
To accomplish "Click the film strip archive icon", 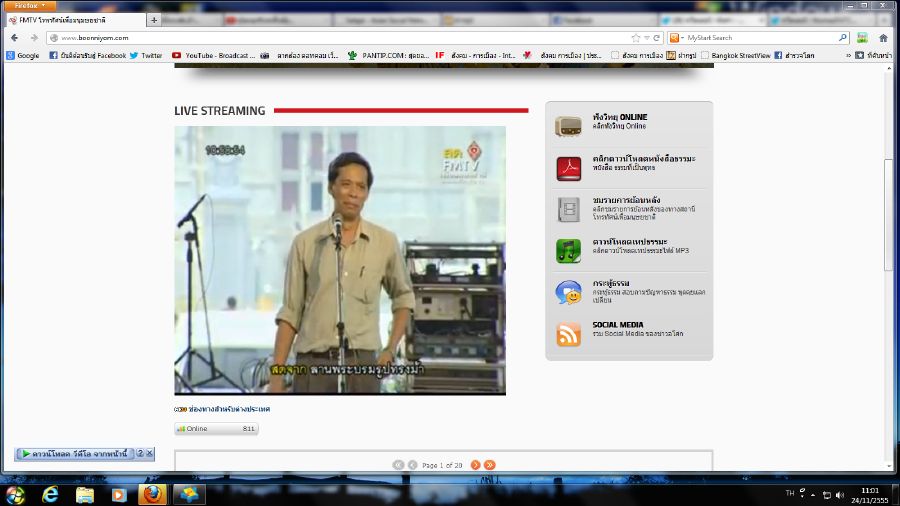I will point(568,209).
